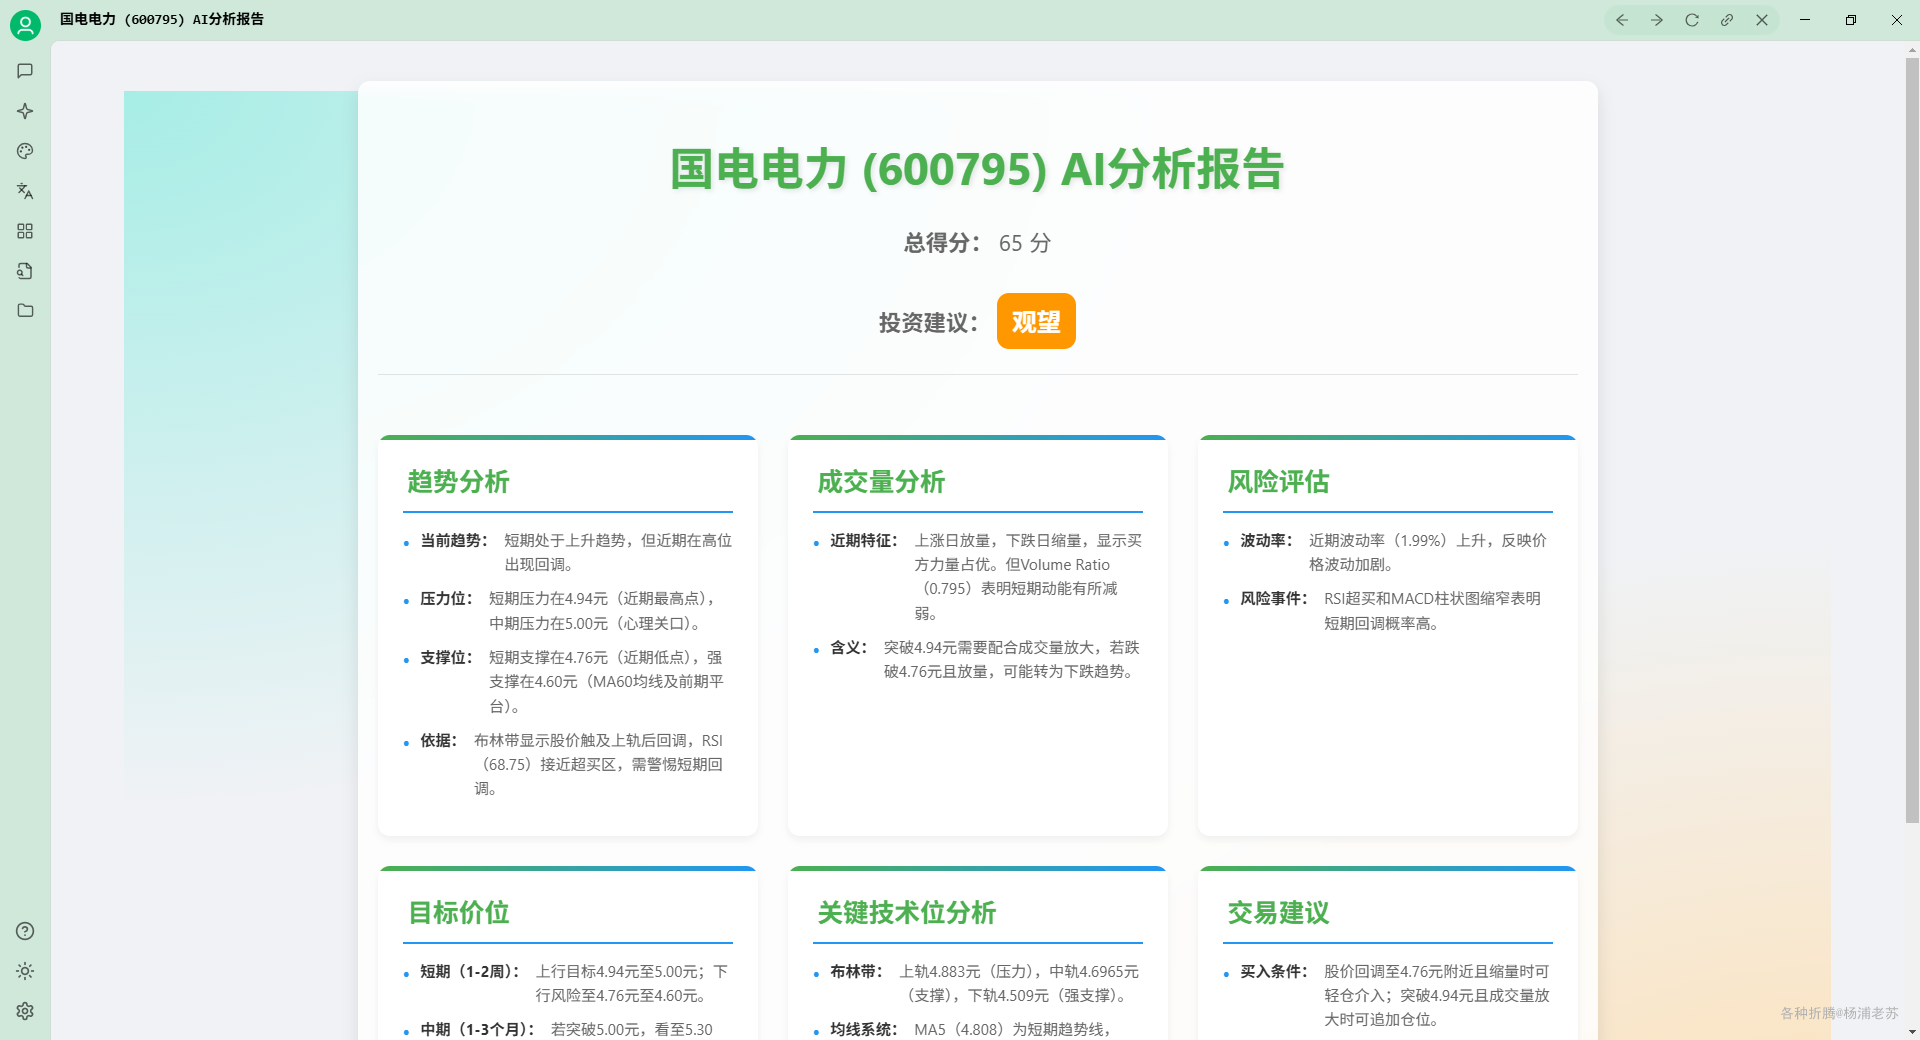Click the 风险评估 card heading
The width and height of the screenshot is (1920, 1040).
[1278, 482]
